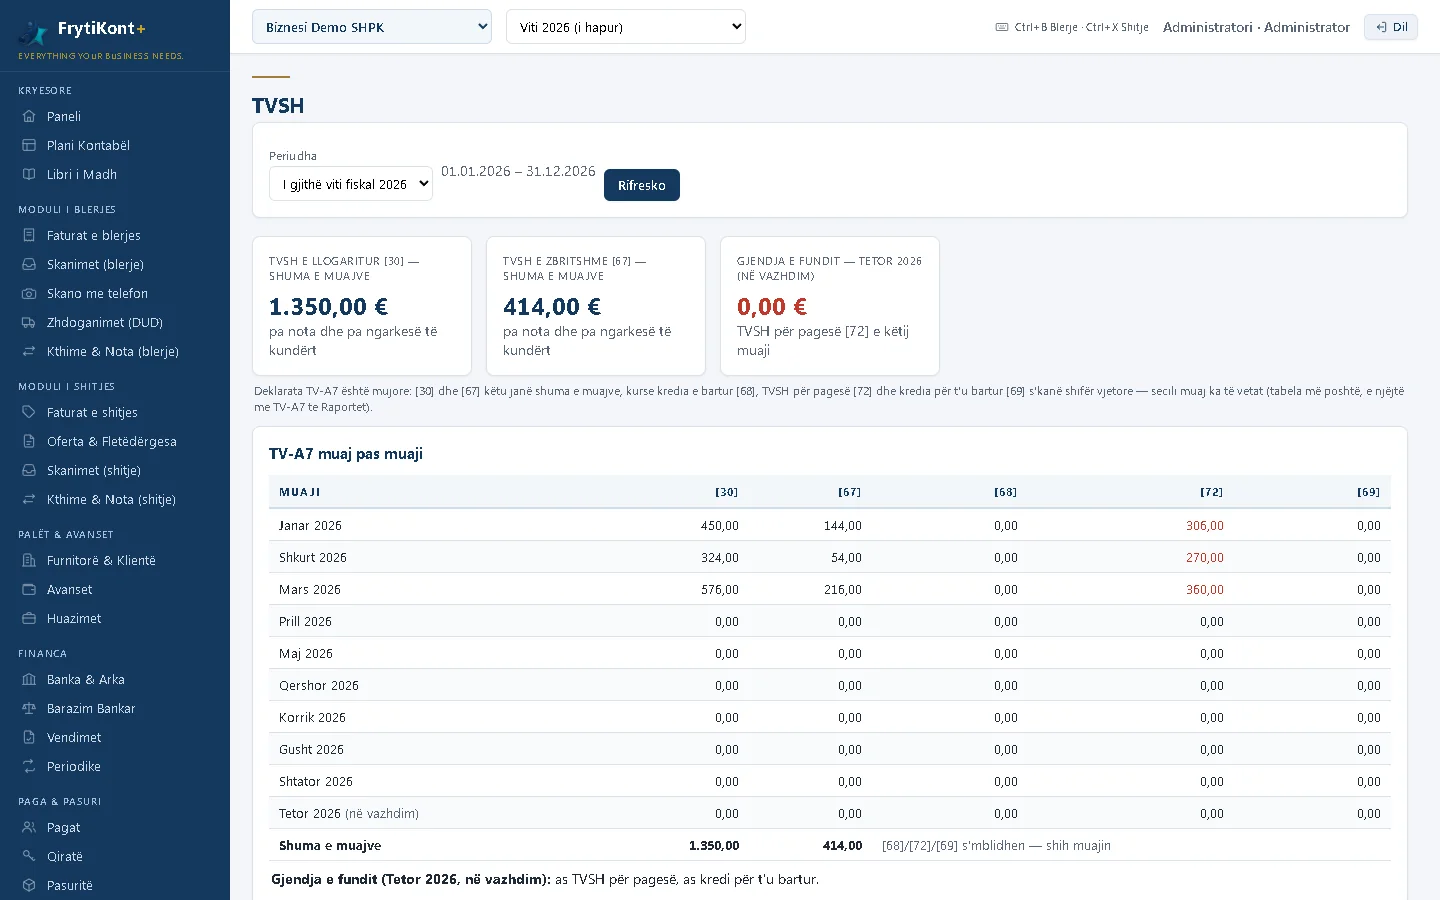This screenshot has width=1440, height=900.
Task: Click the Oferta & Fletëdërgesa document icon
Action: [29, 441]
